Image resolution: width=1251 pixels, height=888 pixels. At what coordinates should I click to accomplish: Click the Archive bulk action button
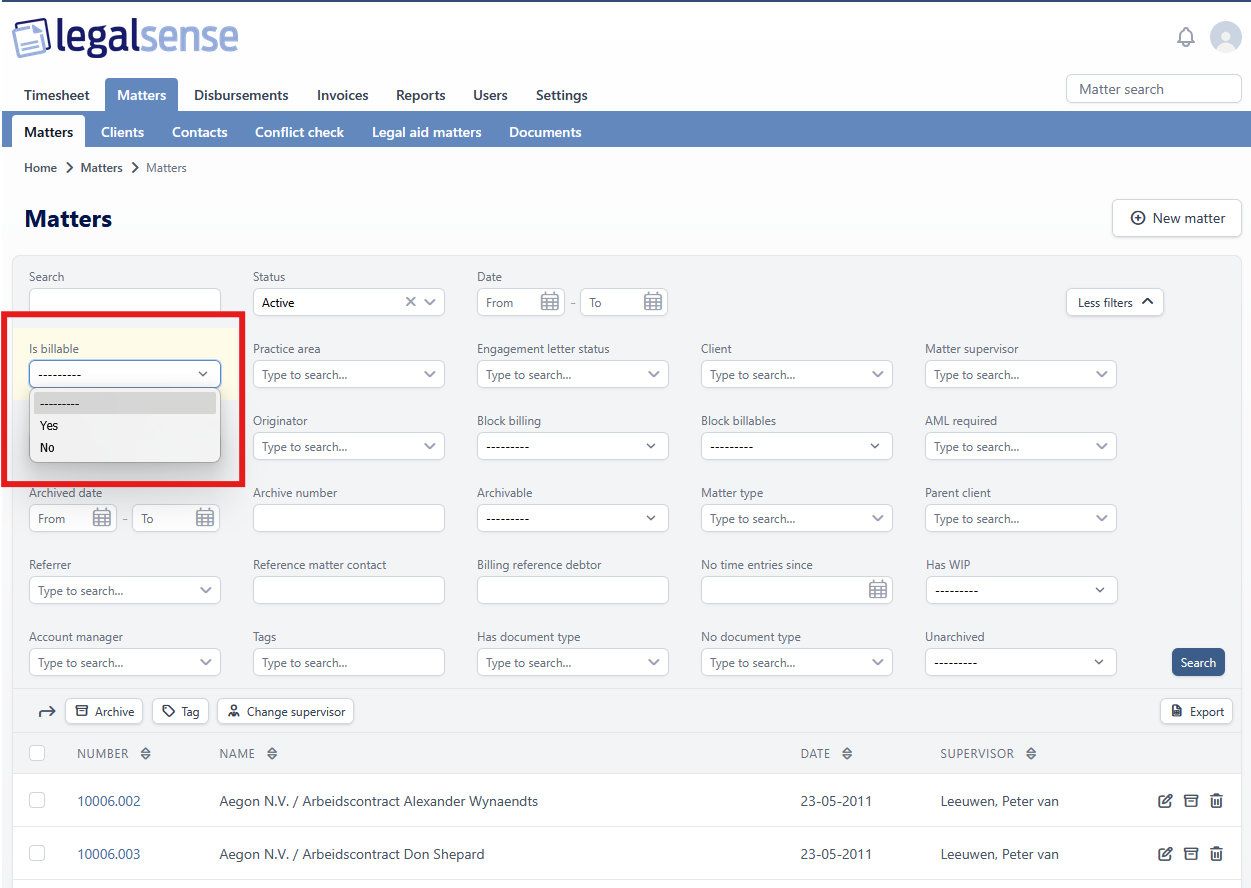pos(104,711)
